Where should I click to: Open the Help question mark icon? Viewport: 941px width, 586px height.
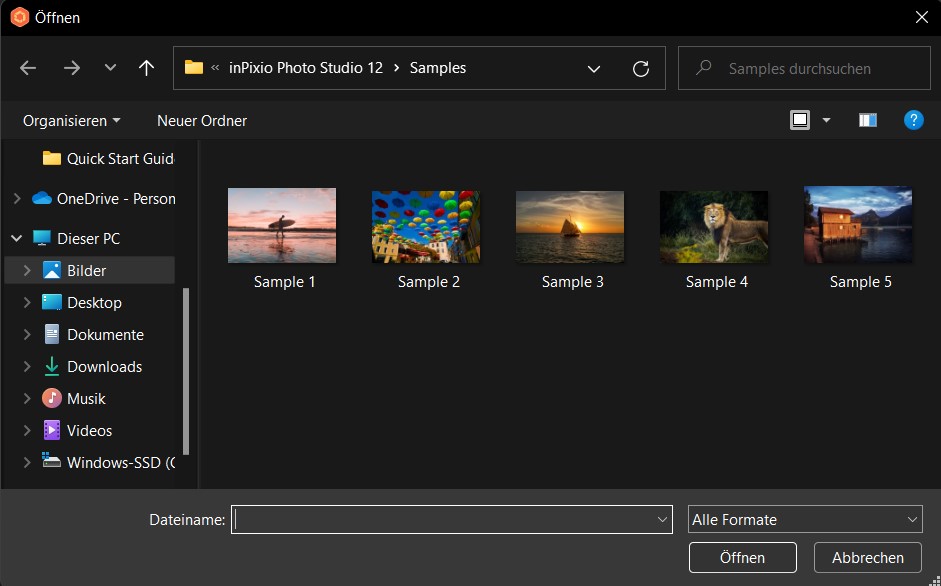pos(913,120)
